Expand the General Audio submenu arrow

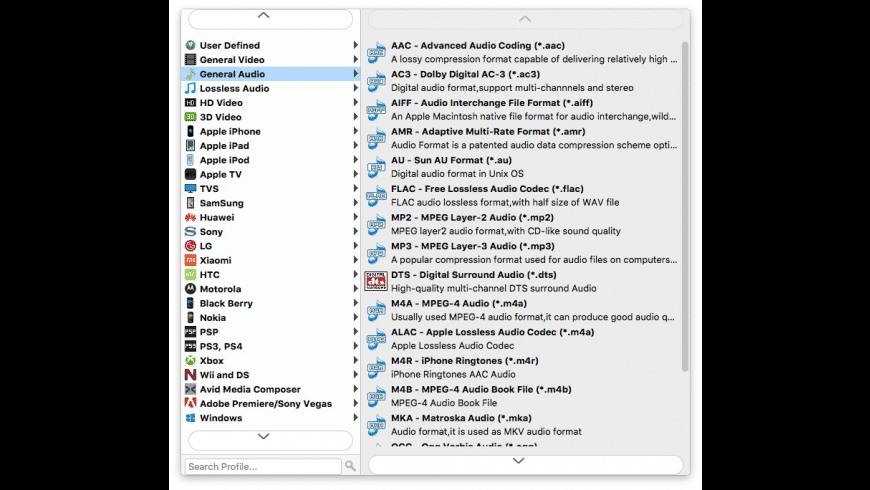(355, 73)
